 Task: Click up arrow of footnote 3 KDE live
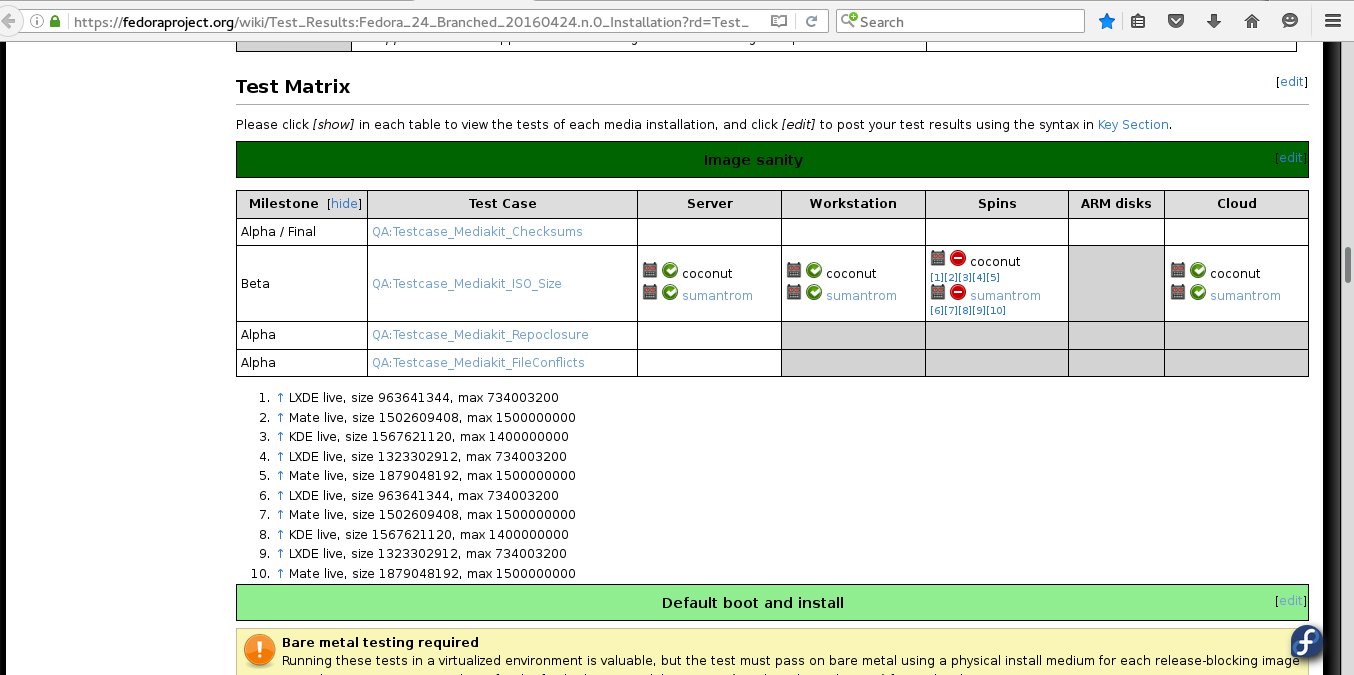point(280,437)
